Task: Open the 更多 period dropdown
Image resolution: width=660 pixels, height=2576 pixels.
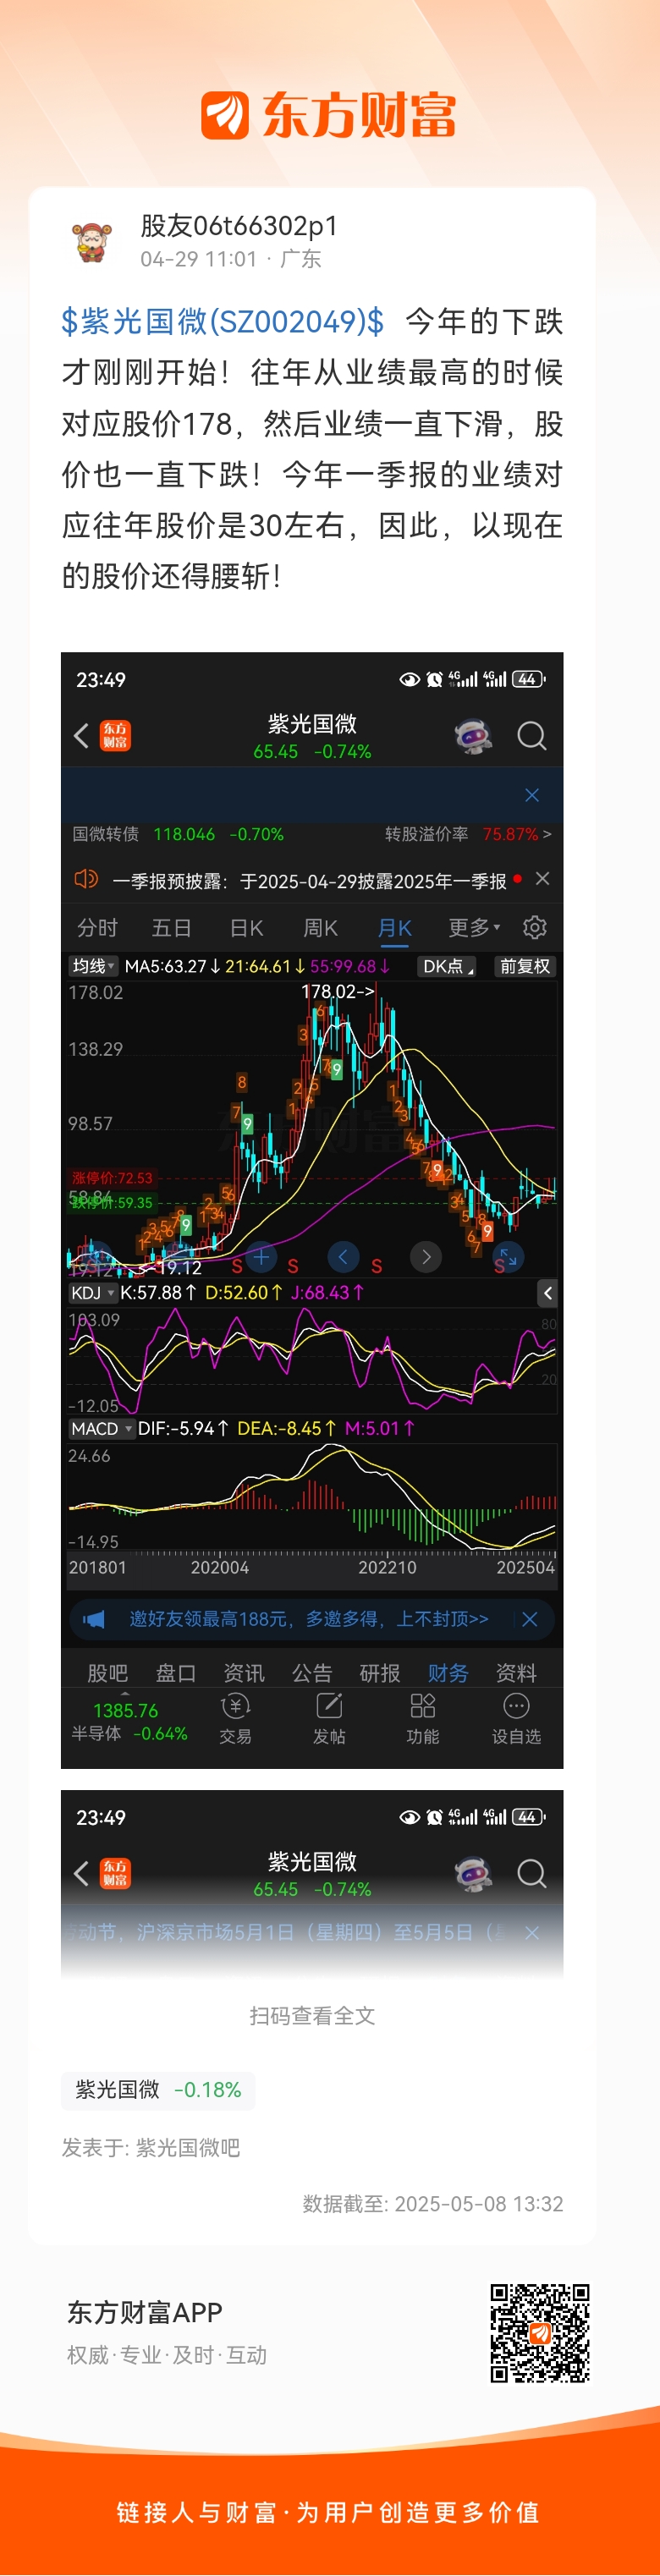Action: [x=474, y=927]
